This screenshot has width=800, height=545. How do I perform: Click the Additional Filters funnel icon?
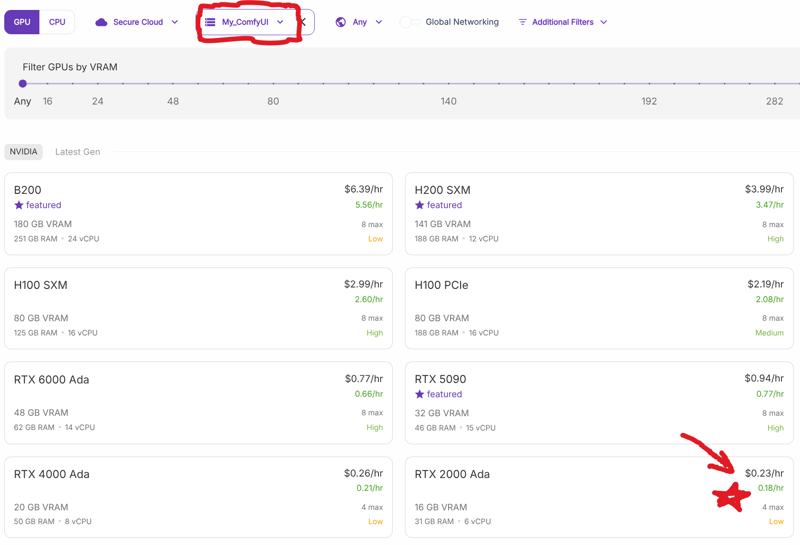coord(522,22)
